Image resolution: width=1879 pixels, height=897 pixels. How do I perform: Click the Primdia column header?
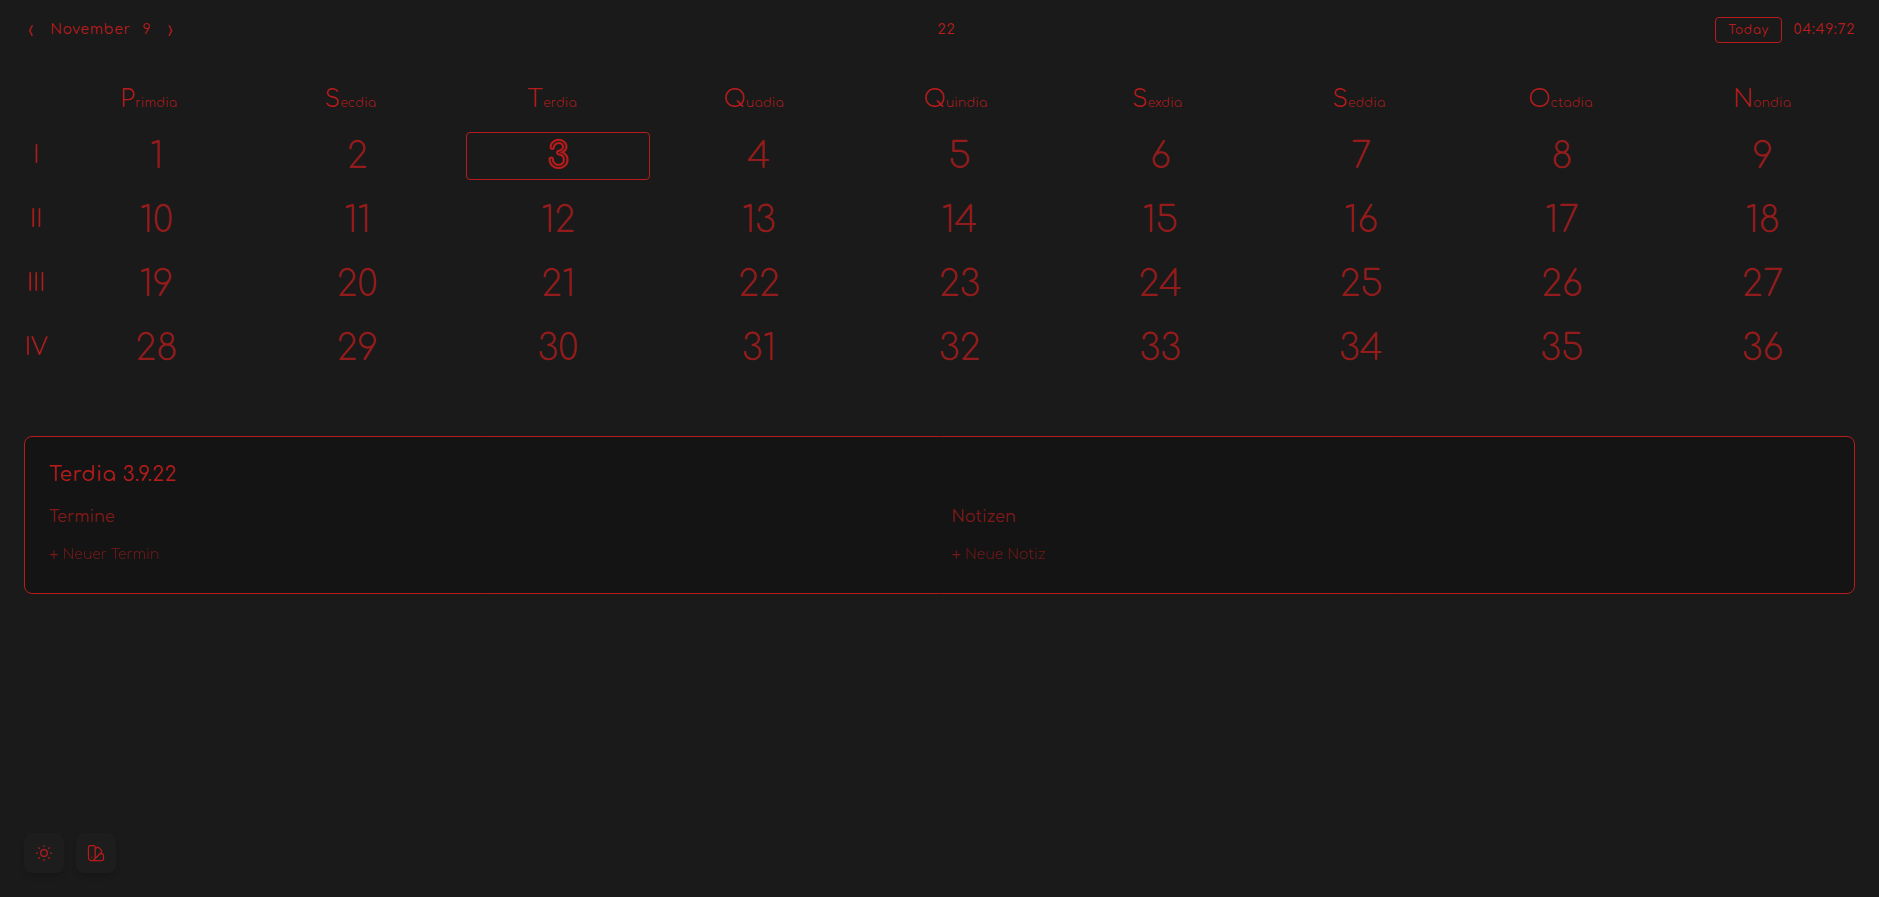(149, 99)
